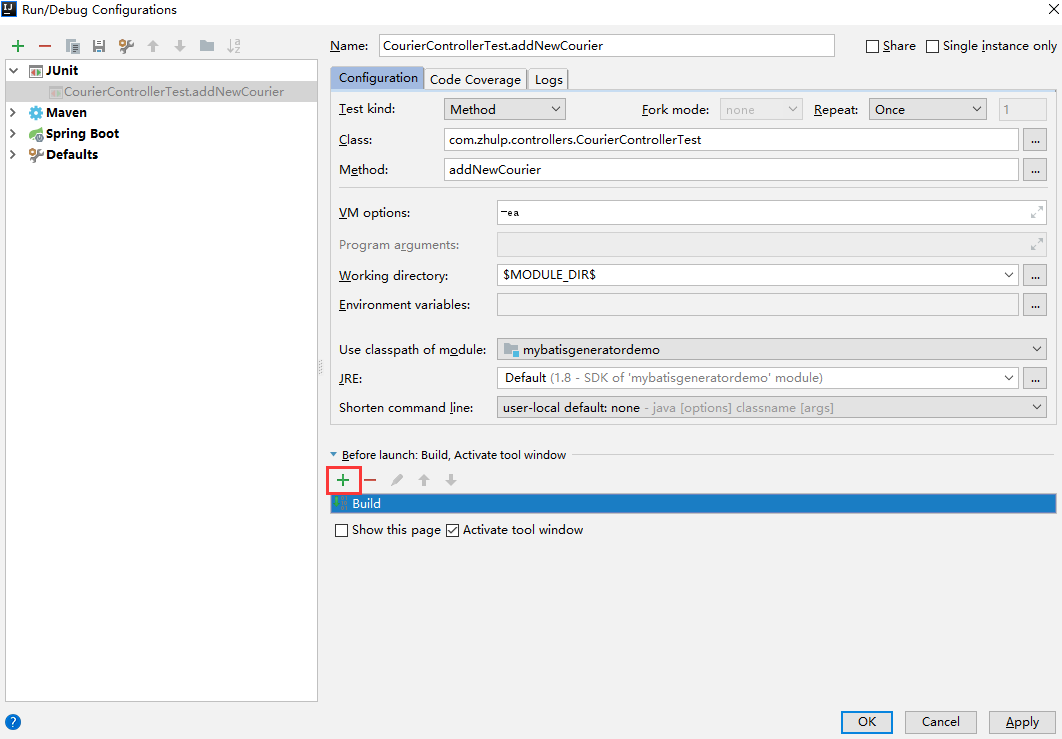
Task: Expand the Defaults tree node
Action: (13, 154)
